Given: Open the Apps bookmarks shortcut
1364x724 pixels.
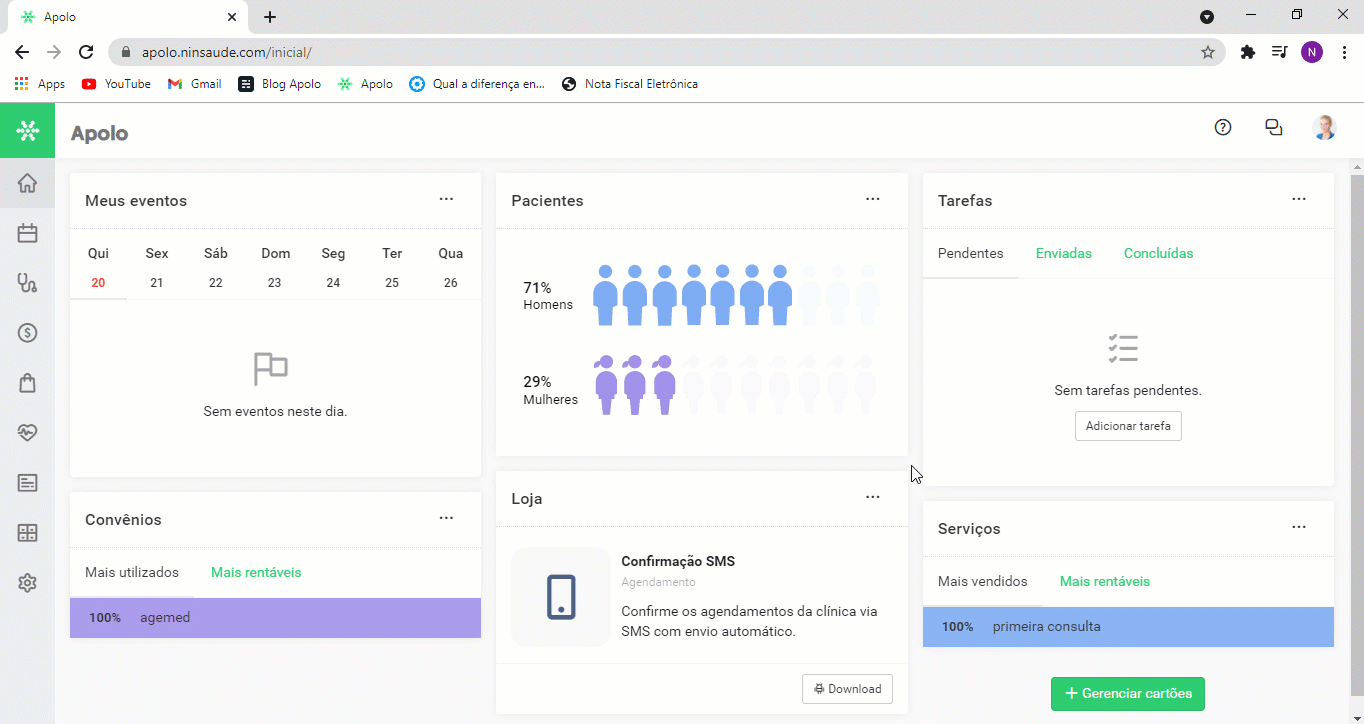Looking at the screenshot, I should pyautogui.click(x=40, y=84).
